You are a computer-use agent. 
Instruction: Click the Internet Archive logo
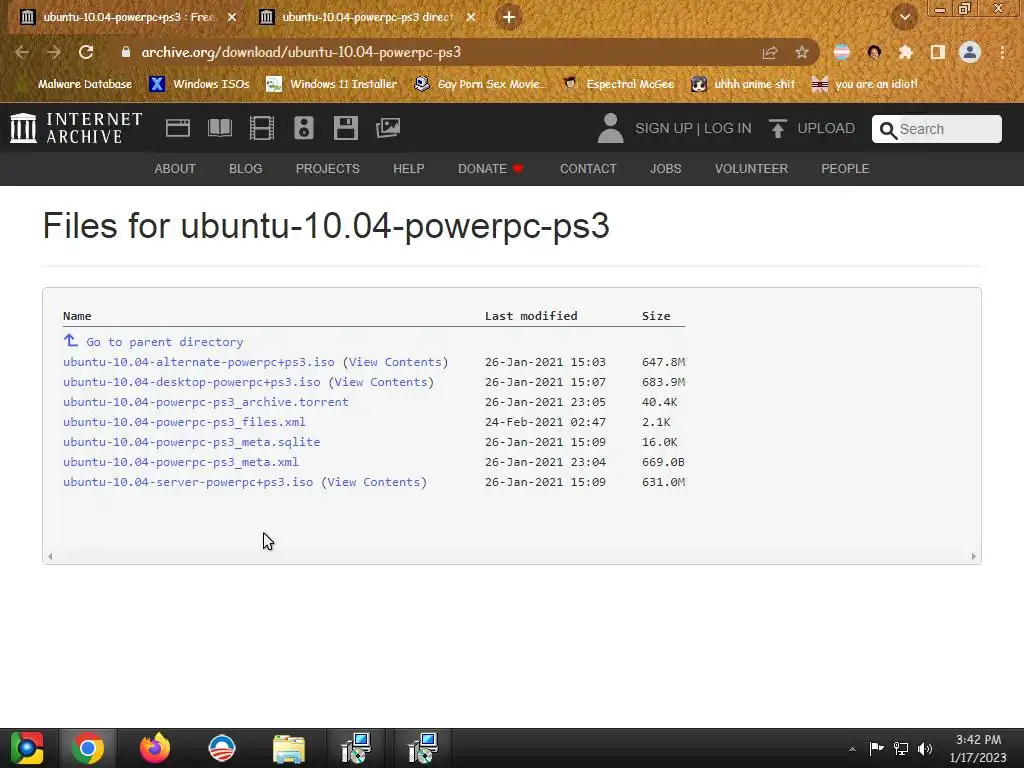point(76,128)
